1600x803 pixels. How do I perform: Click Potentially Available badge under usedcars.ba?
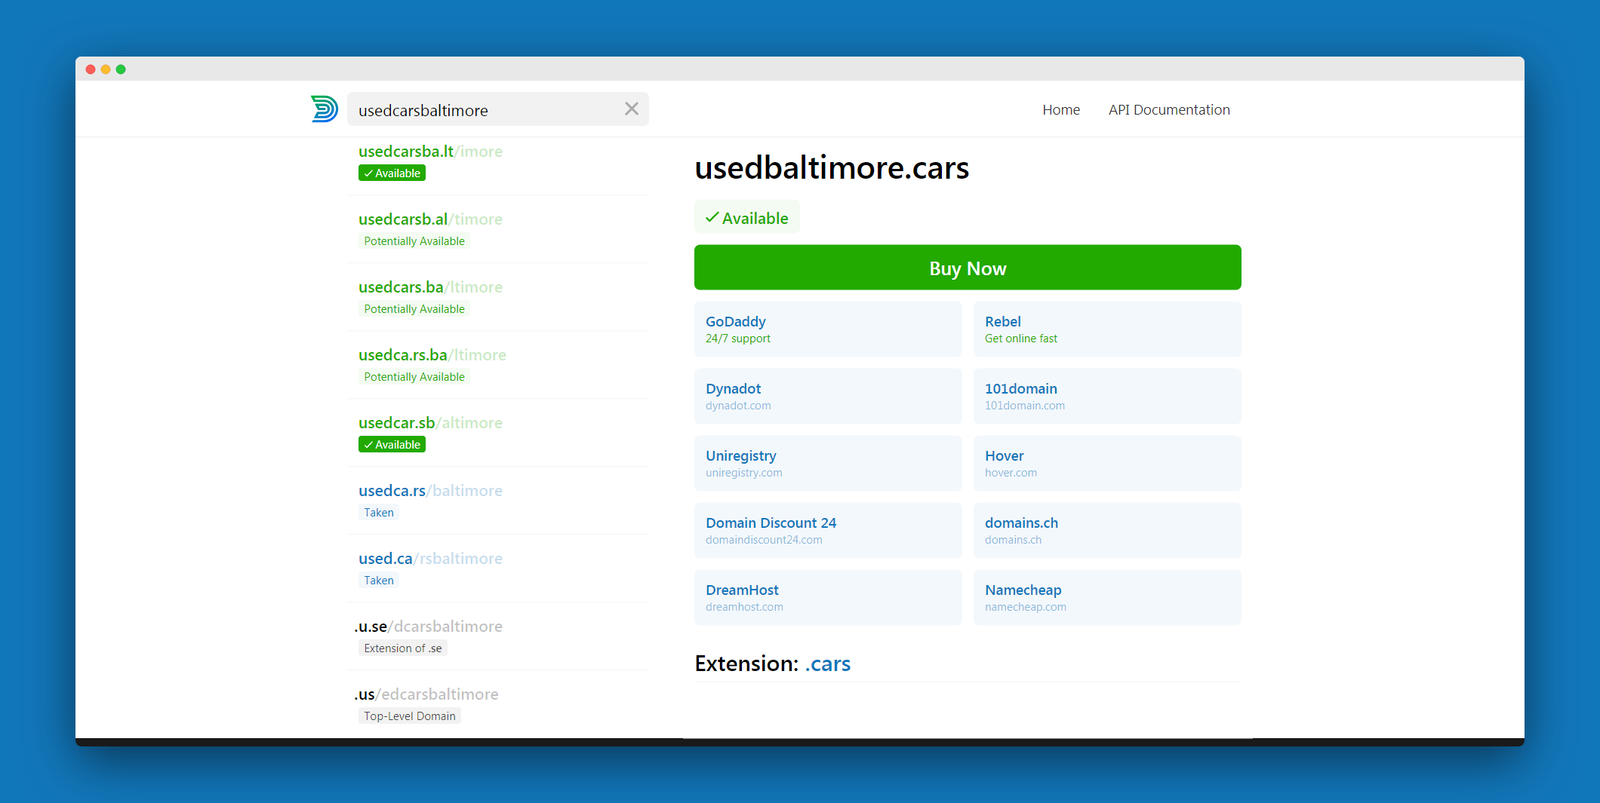(x=414, y=309)
